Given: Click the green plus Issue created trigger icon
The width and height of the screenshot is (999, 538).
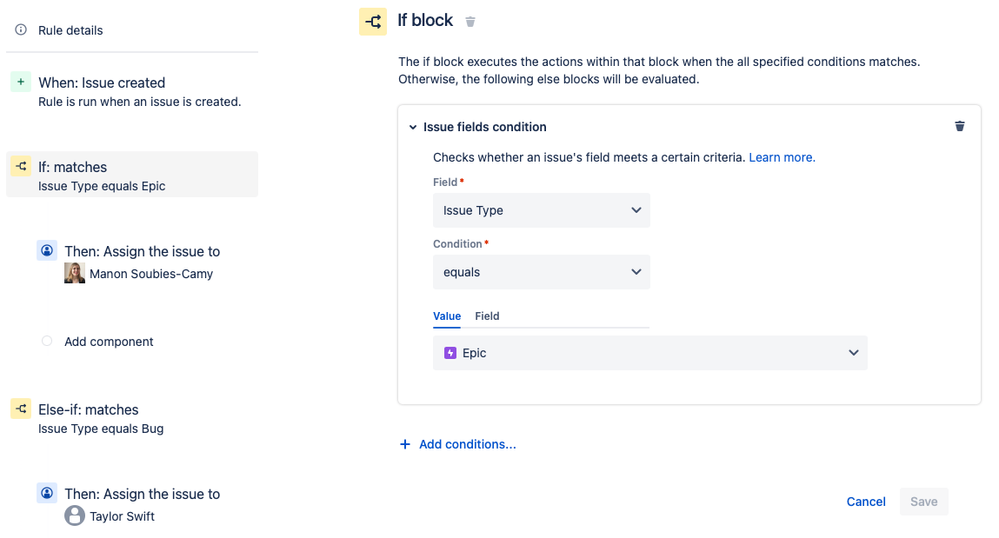Looking at the screenshot, I should [21, 82].
